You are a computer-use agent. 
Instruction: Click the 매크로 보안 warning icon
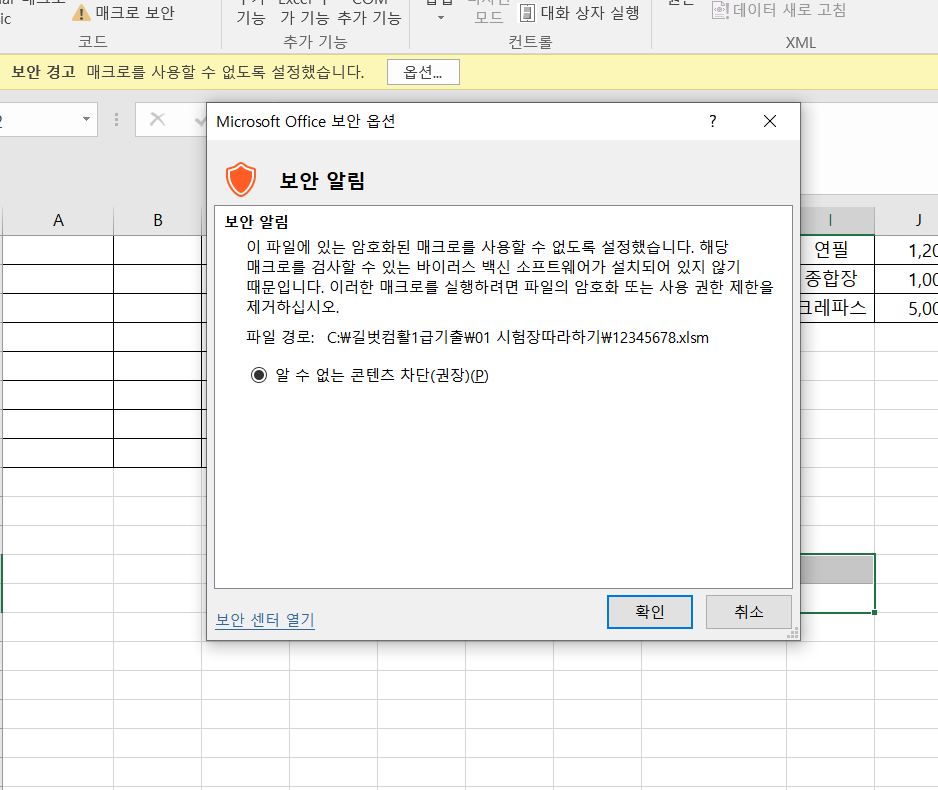pyautogui.click(x=81, y=13)
